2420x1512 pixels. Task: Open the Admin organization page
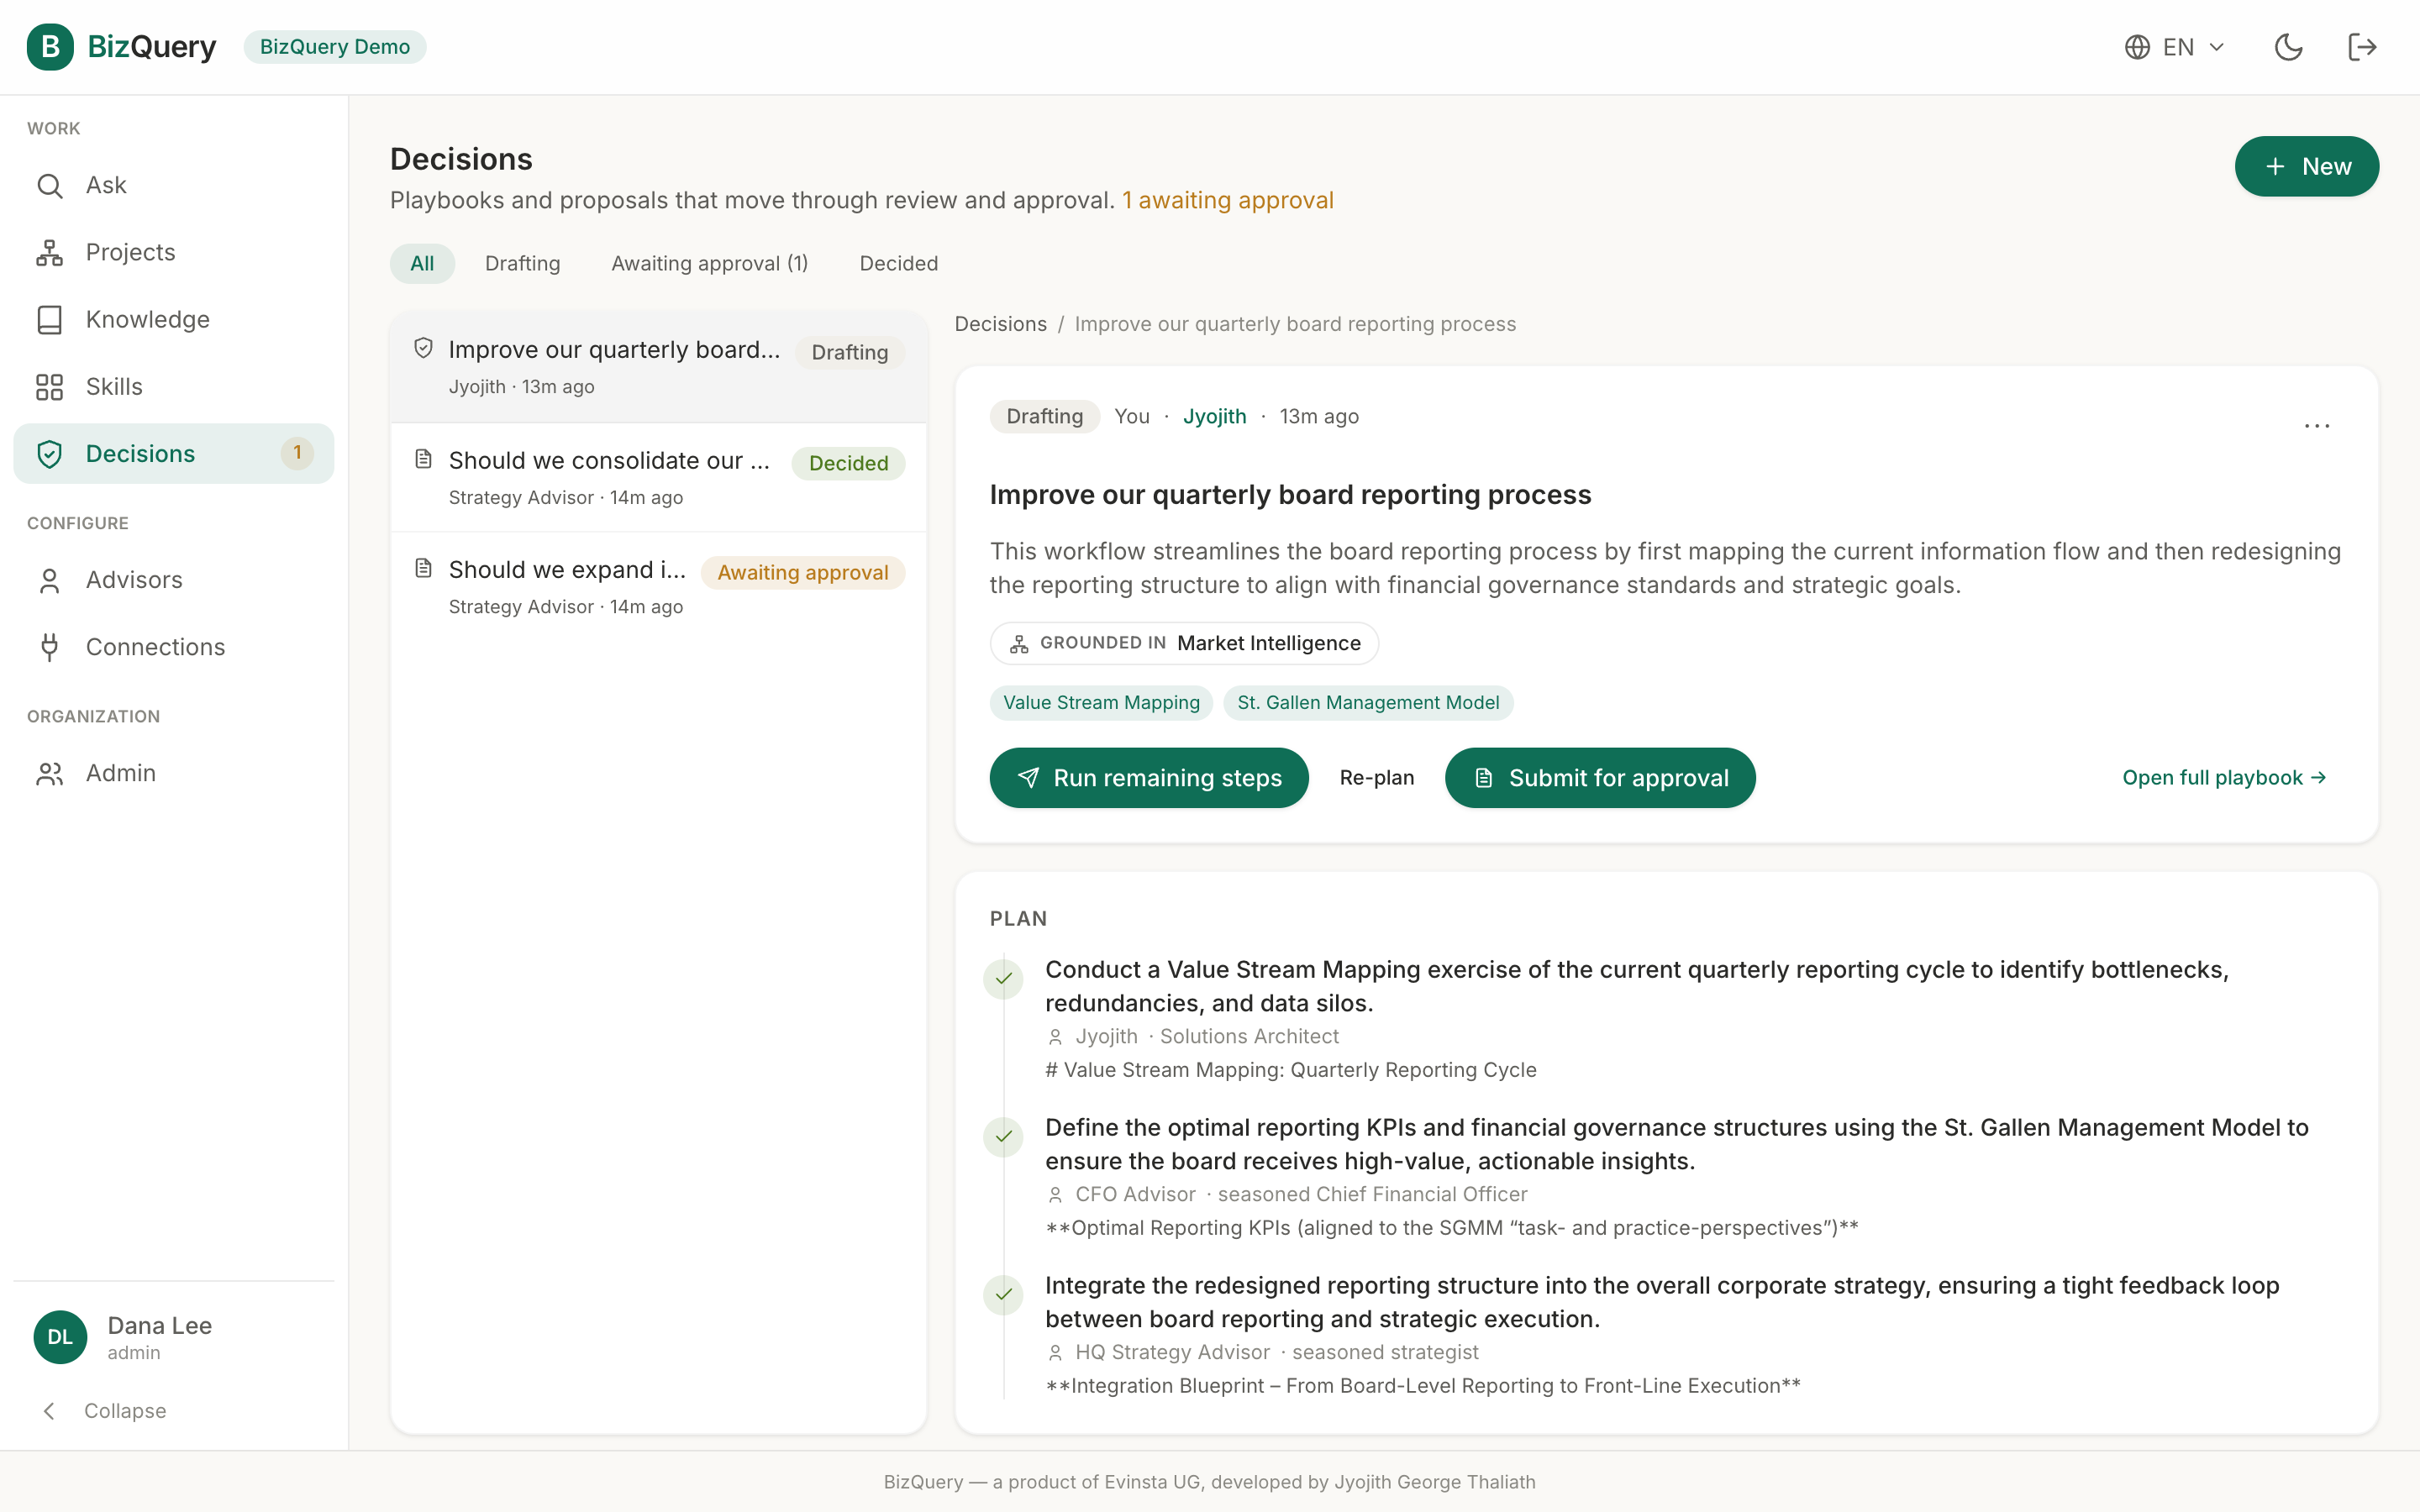174,773
